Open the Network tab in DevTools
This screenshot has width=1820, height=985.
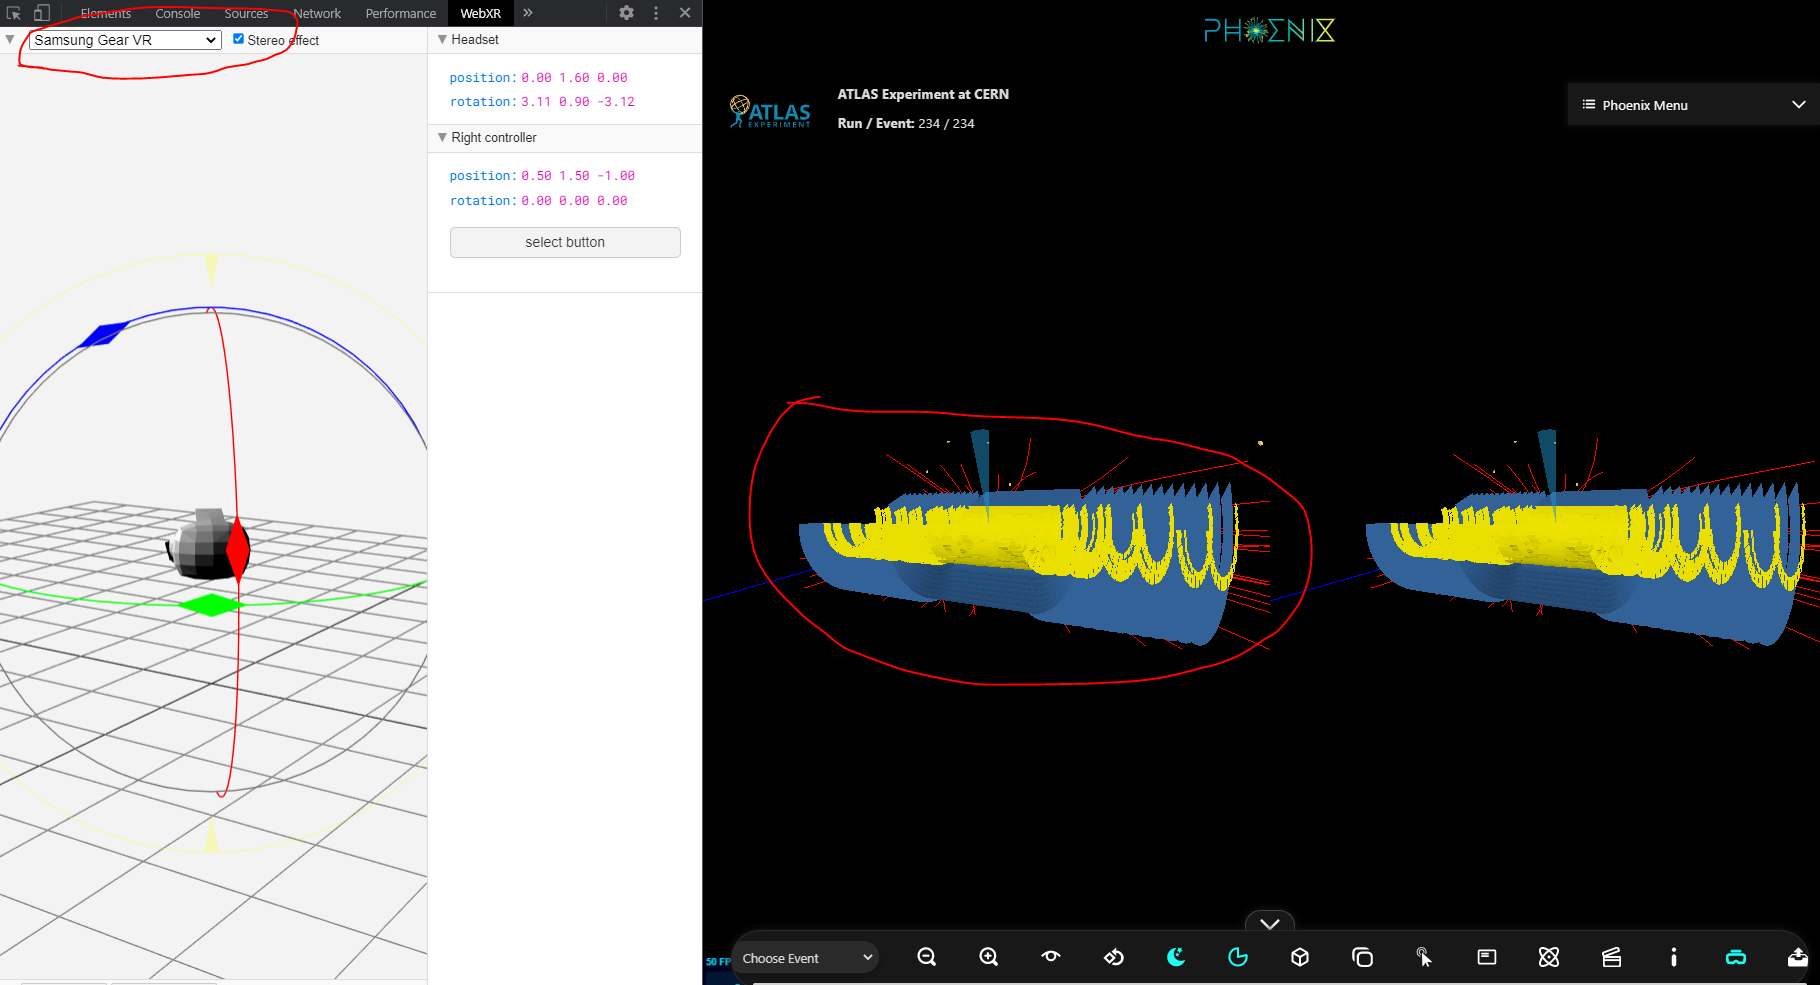[317, 13]
